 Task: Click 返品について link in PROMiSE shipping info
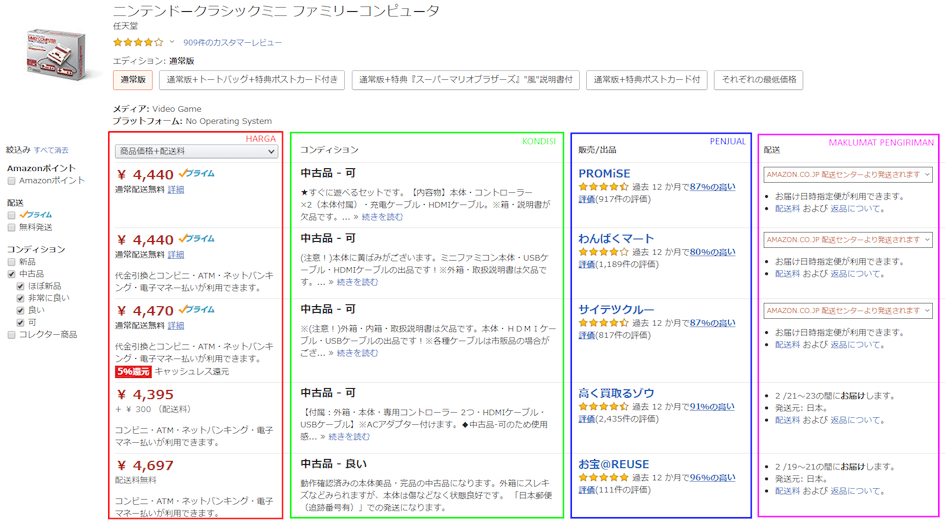click(x=855, y=209)
